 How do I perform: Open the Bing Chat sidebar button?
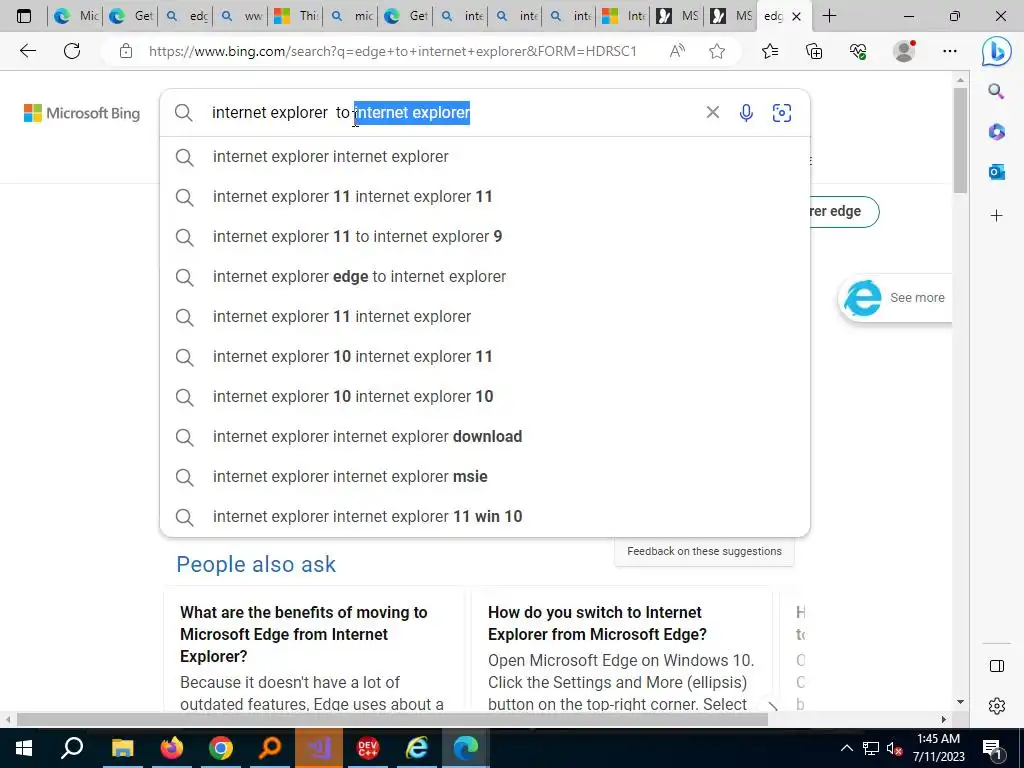point(996,51)
